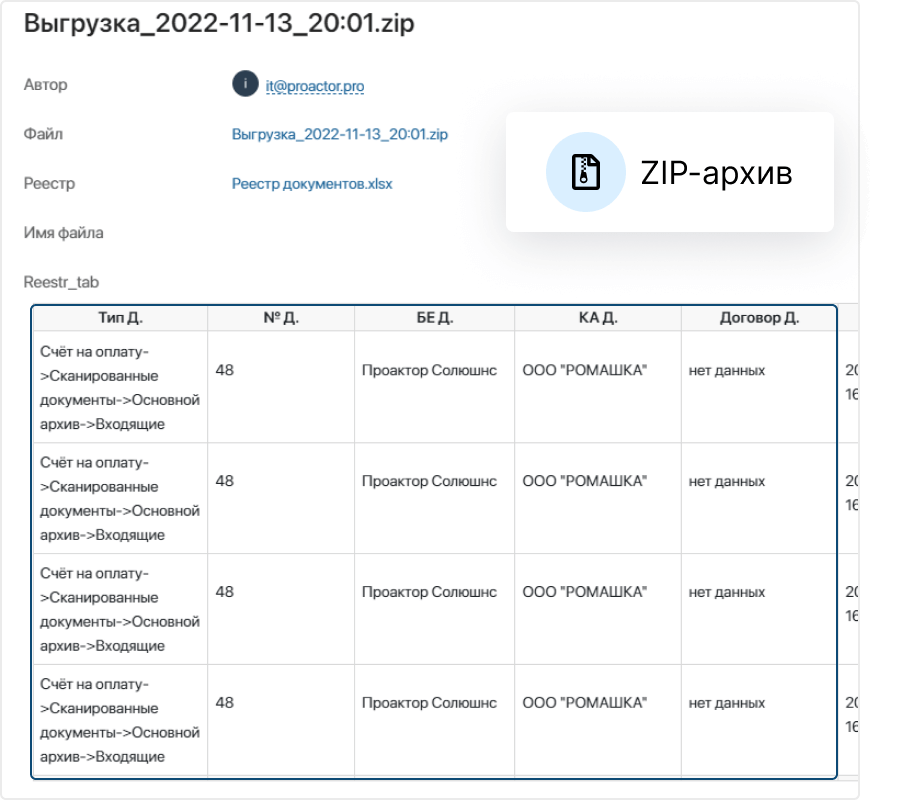
Task: Click the page title Выгрузка_2022-11-13_20:01.zip
Action: tap(219, 24)
